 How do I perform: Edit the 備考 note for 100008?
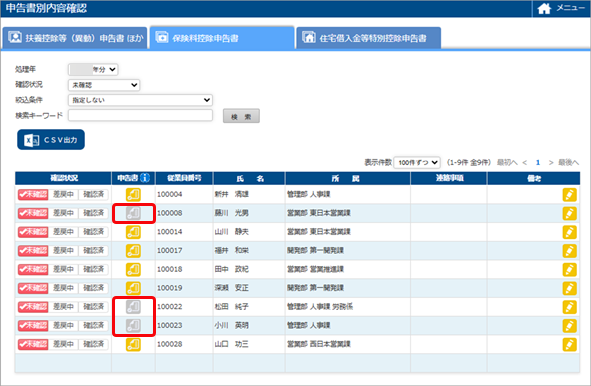pyautogui.click(x=570, y=213)
